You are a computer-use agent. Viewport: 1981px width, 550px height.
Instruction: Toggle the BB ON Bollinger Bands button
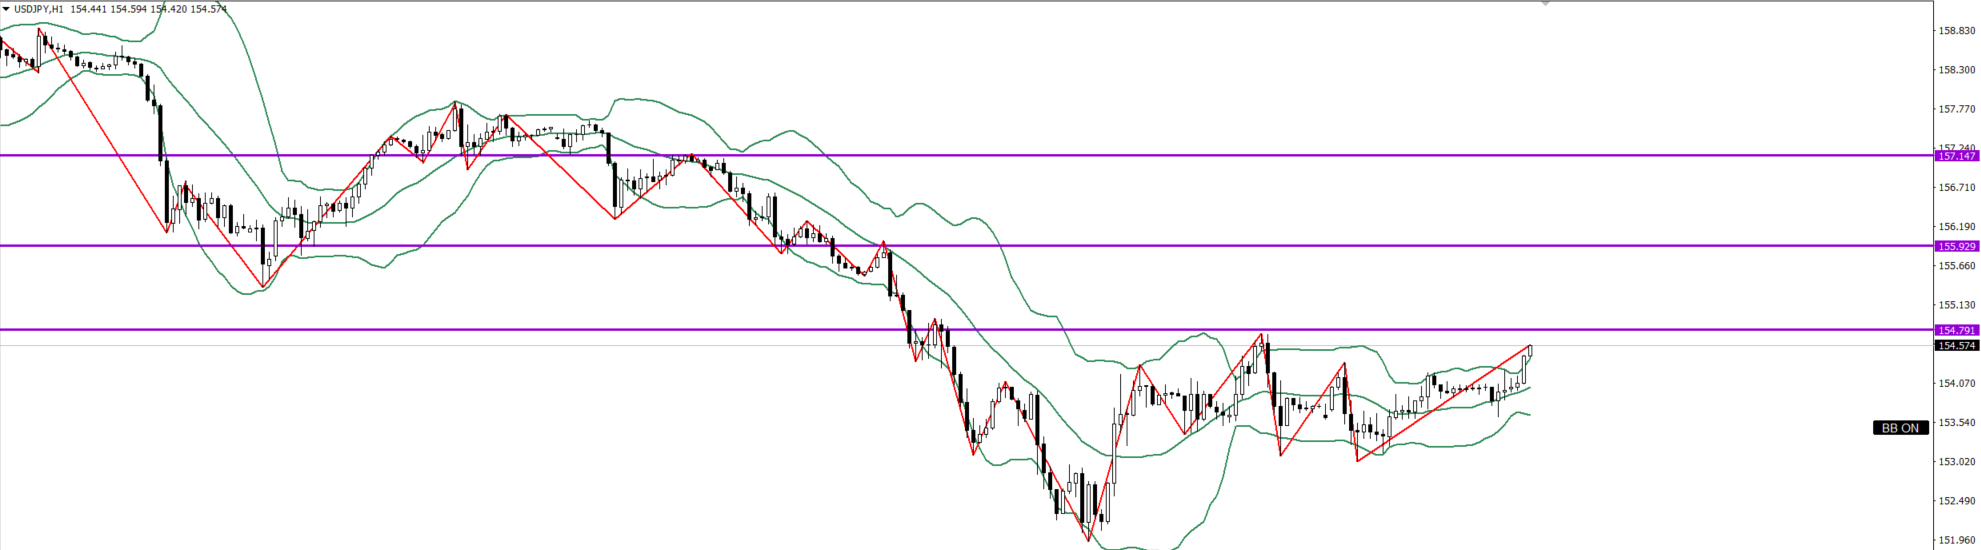click(x=1900, y=428)
